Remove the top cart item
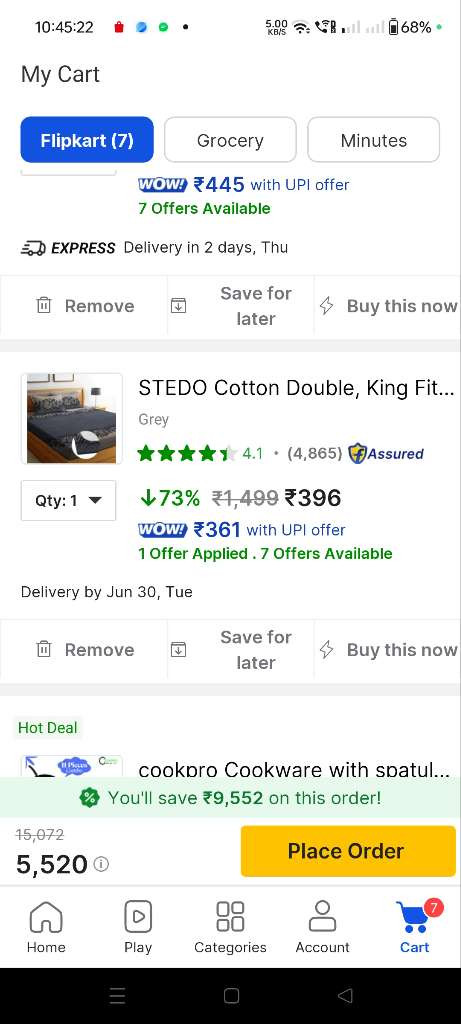Image resolution: width=461 pixels, height=1024 pixels. 84,306
